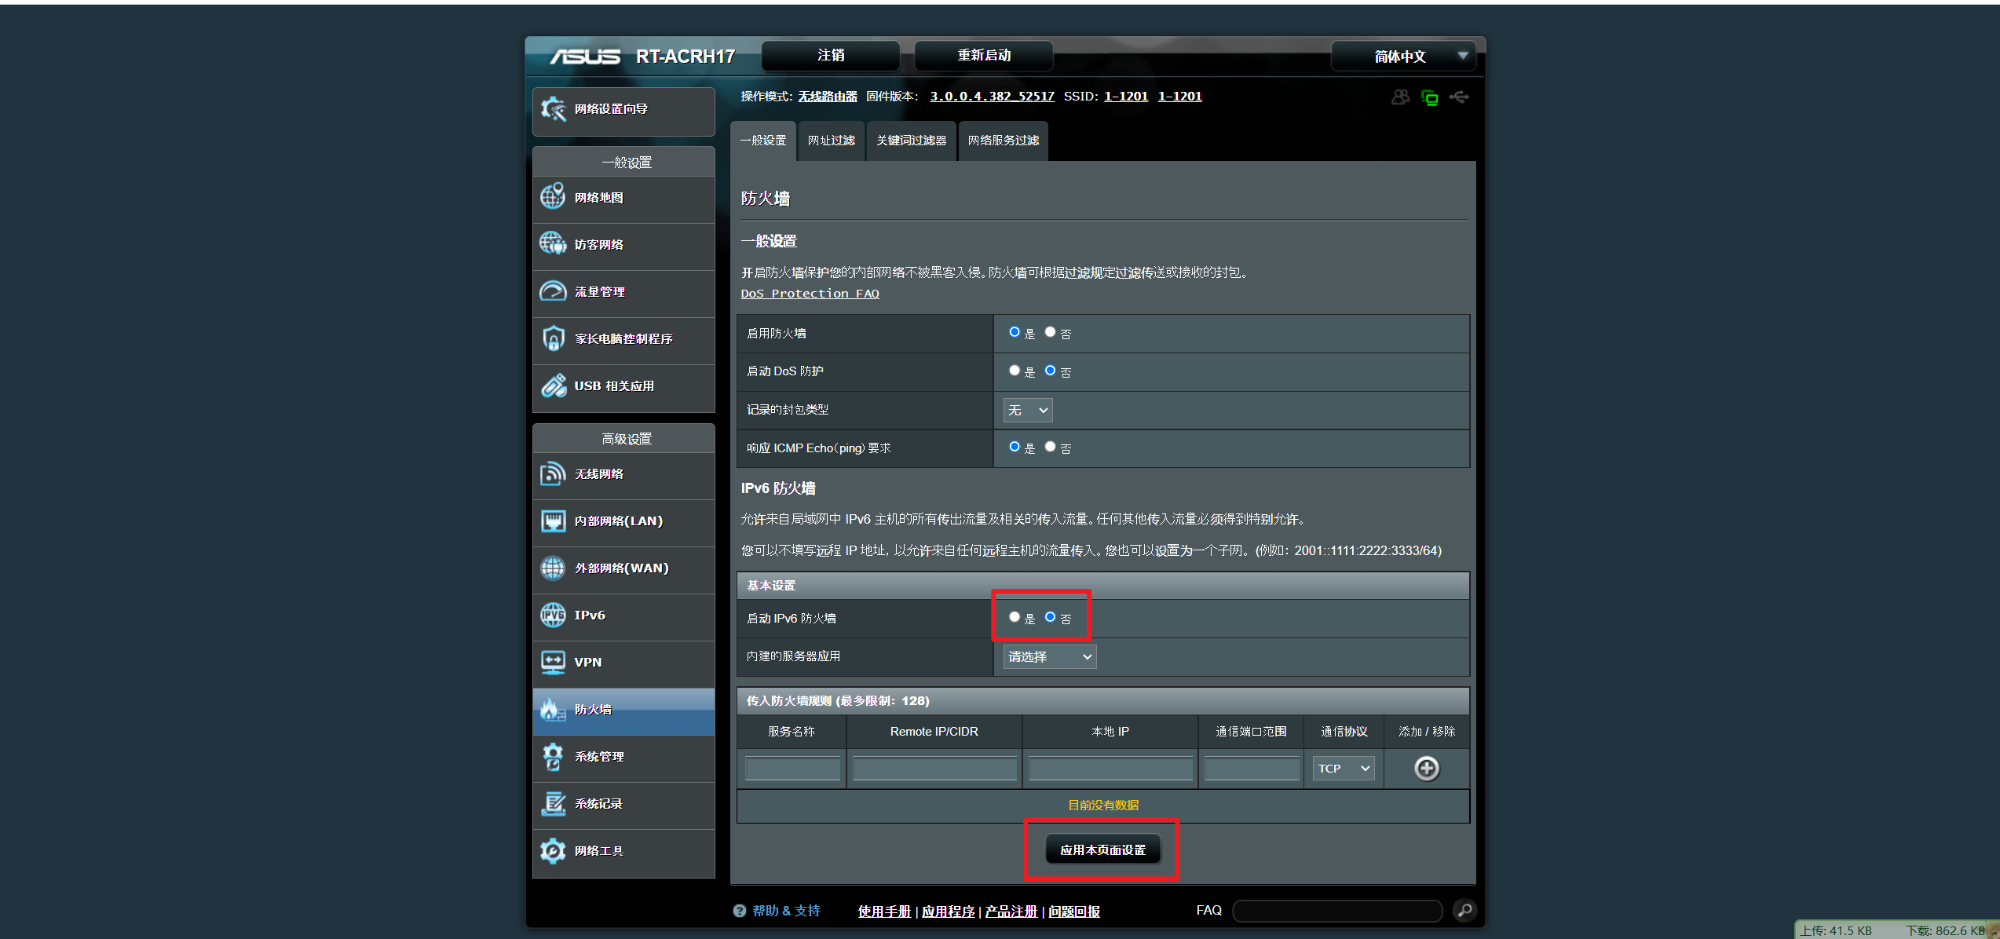Click the network map globe icon
This screenshot has height=939, width=2000.
[553, 197]
